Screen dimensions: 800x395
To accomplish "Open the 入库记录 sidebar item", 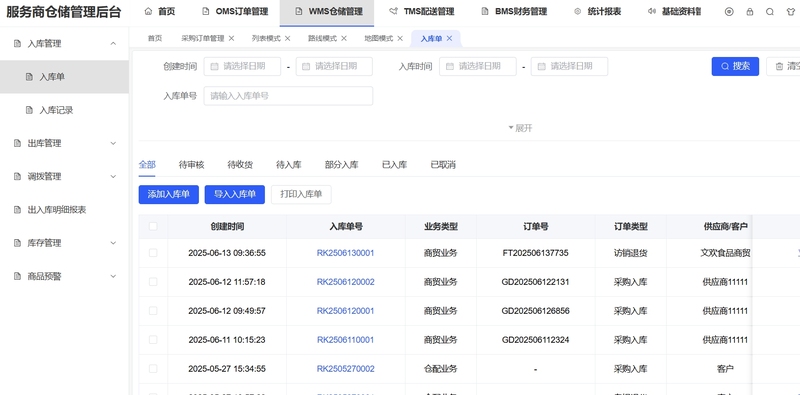I will 64,110.
